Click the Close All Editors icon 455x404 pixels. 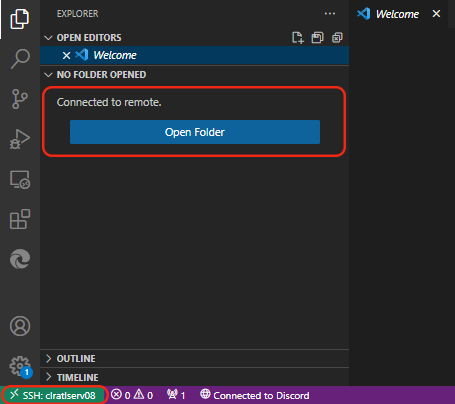337,38
